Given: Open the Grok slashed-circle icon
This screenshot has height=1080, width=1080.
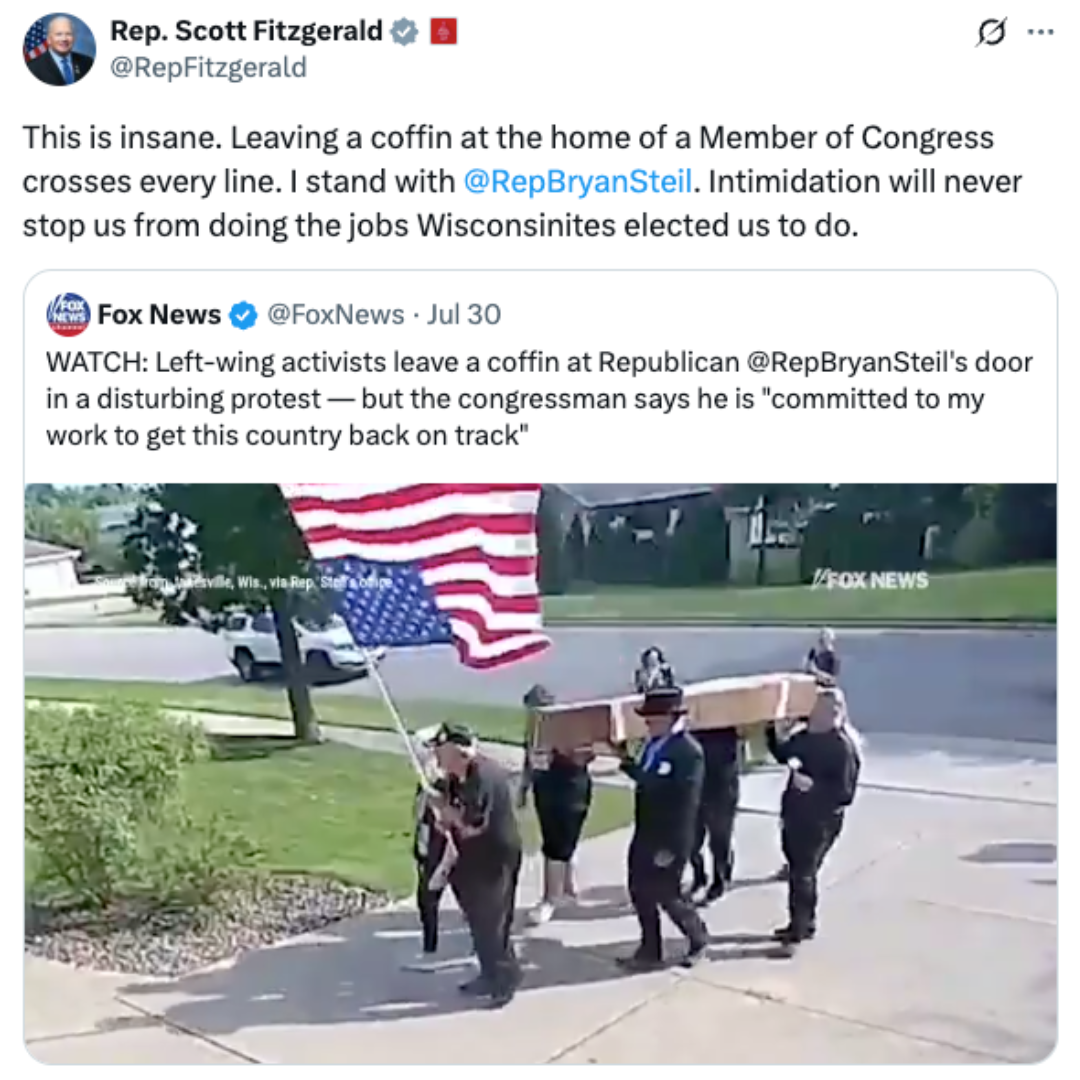Looking at the screenshot, I should pos(991,32).
